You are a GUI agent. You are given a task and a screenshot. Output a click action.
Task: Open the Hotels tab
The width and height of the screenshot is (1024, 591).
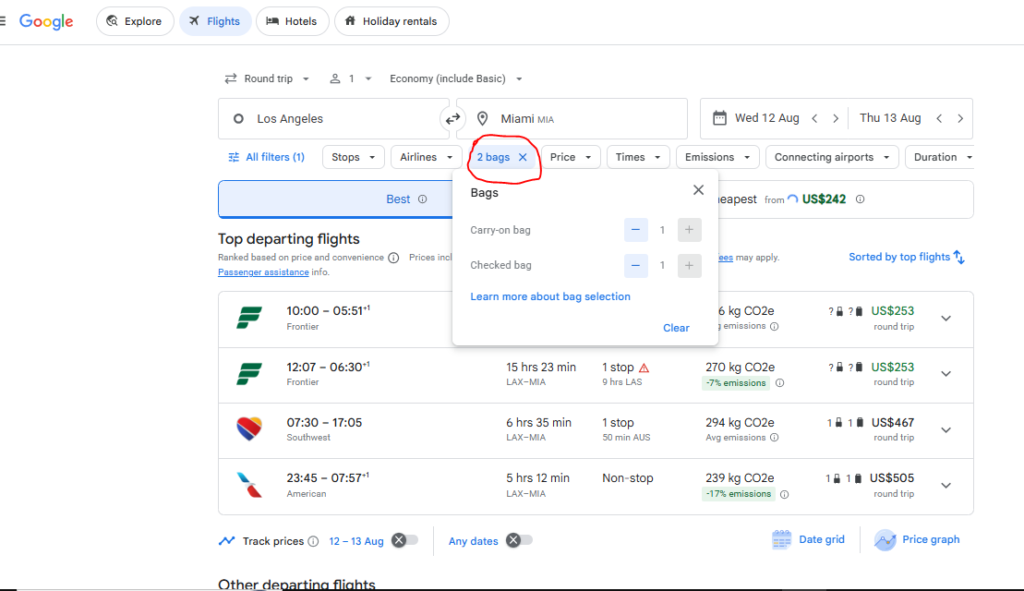point(292,22)
